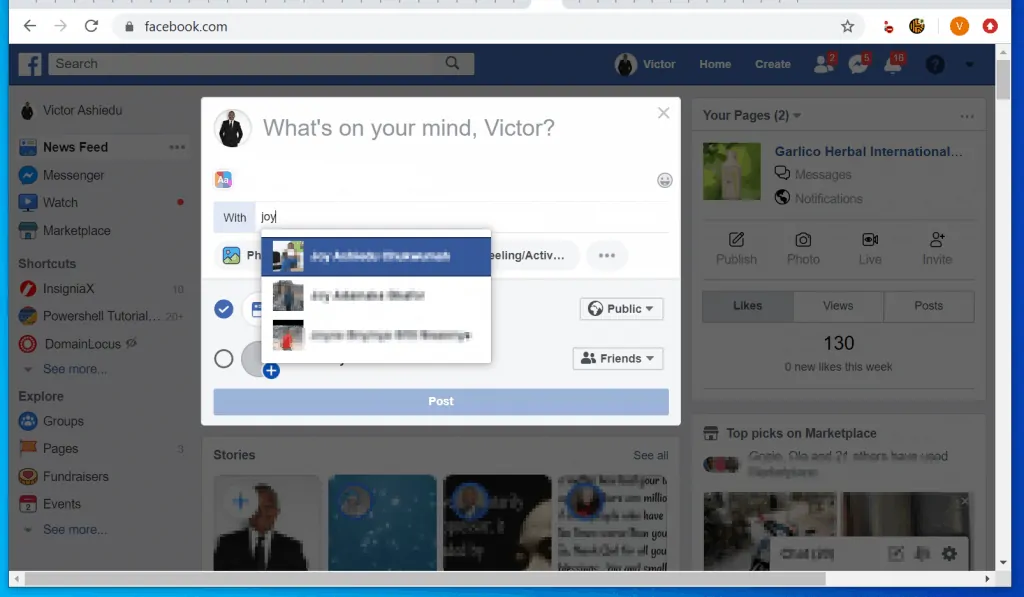Close the post composer dialog
The width and height of the screenshot is (1024, 597).
(x=664, y=113)
